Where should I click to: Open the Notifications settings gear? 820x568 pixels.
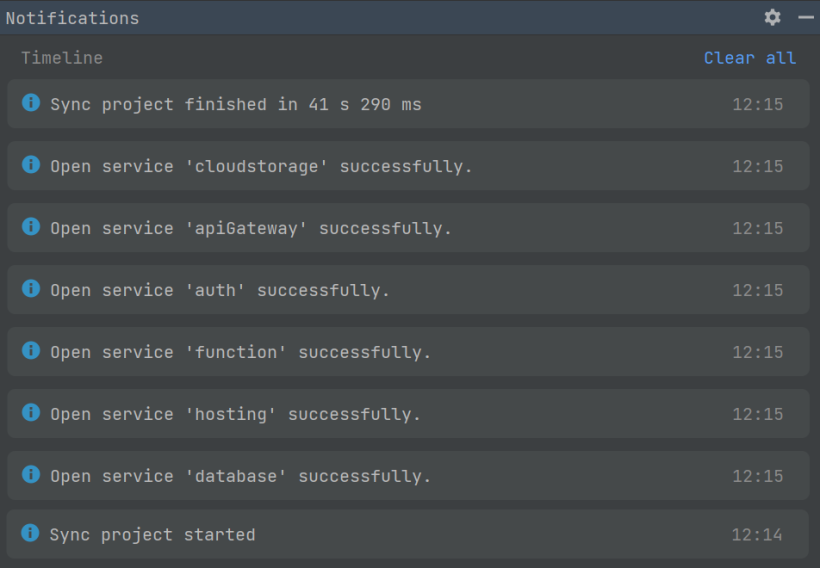(772, 18)
